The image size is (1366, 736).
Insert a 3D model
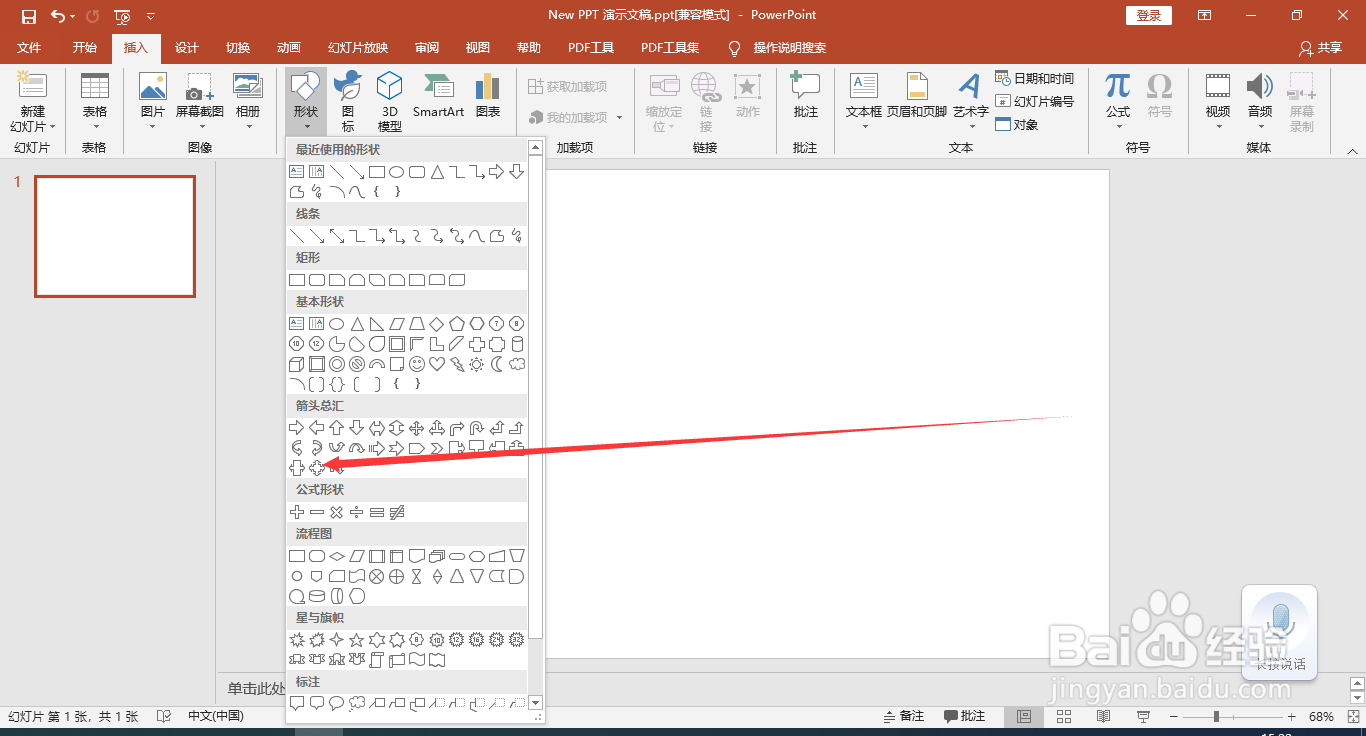pyautogui.click(x=390, y=102)
